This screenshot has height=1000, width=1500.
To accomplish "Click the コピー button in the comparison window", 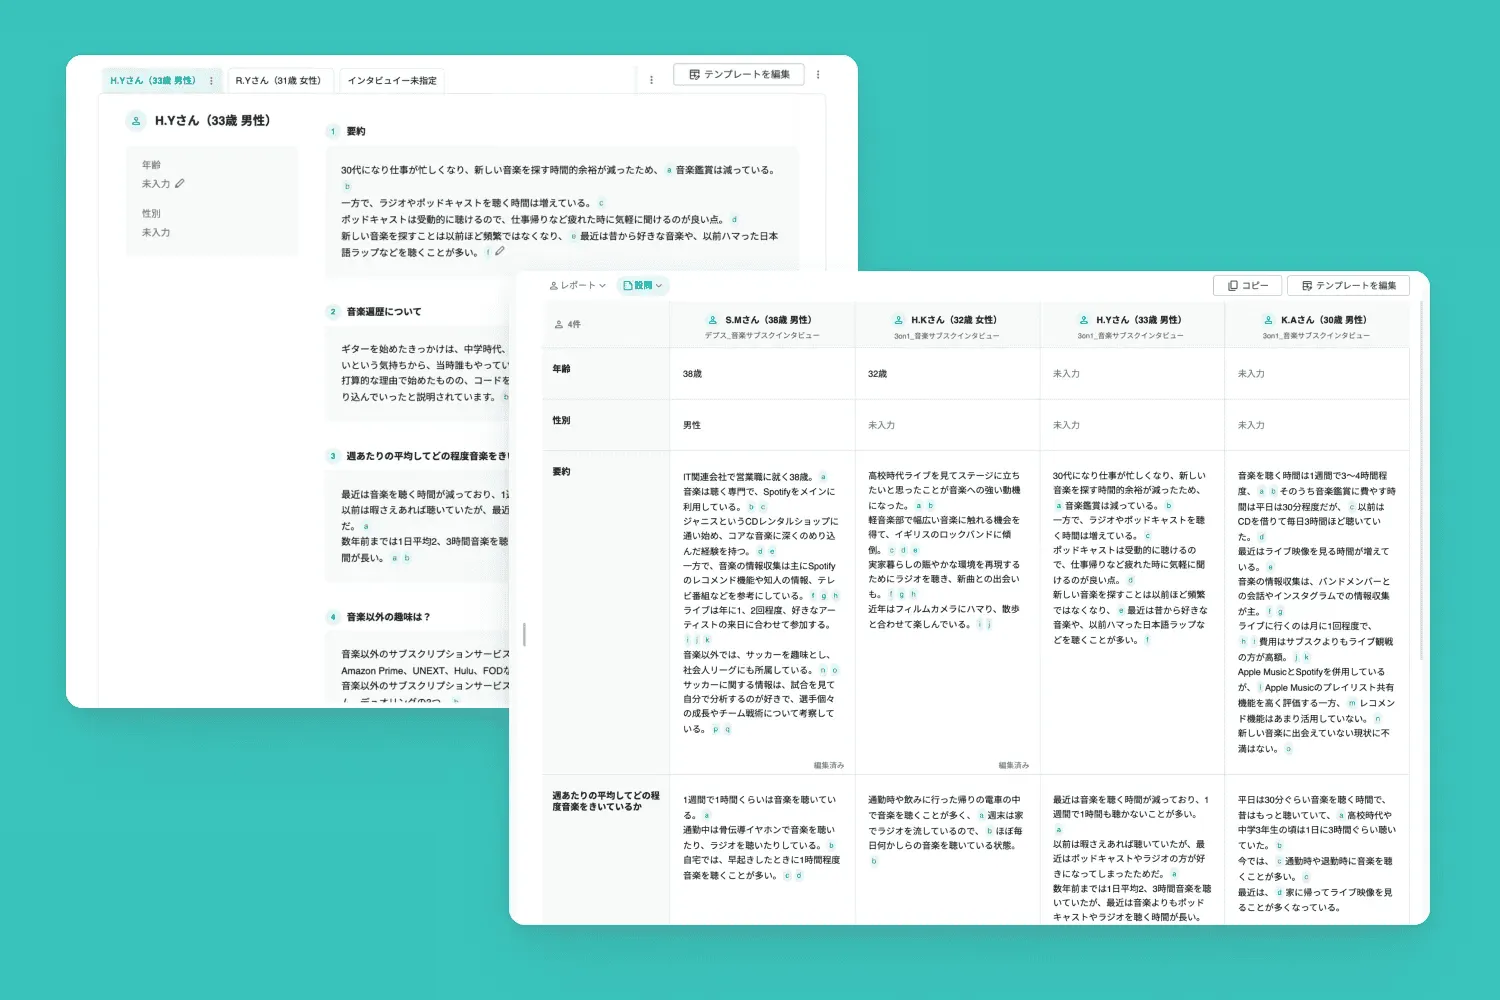I will (1247, 286).
